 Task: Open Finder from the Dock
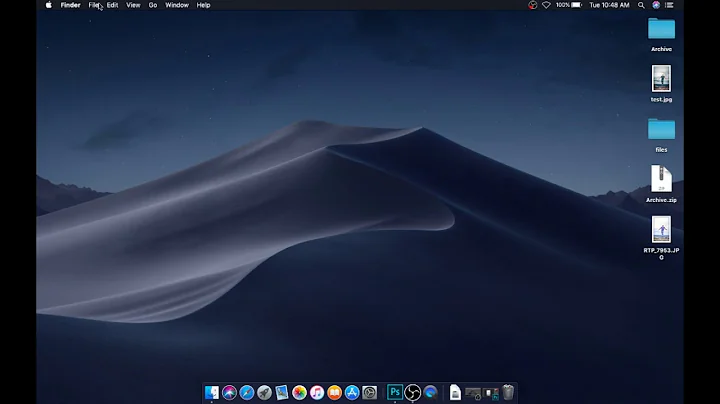click(x=212, y=393)
